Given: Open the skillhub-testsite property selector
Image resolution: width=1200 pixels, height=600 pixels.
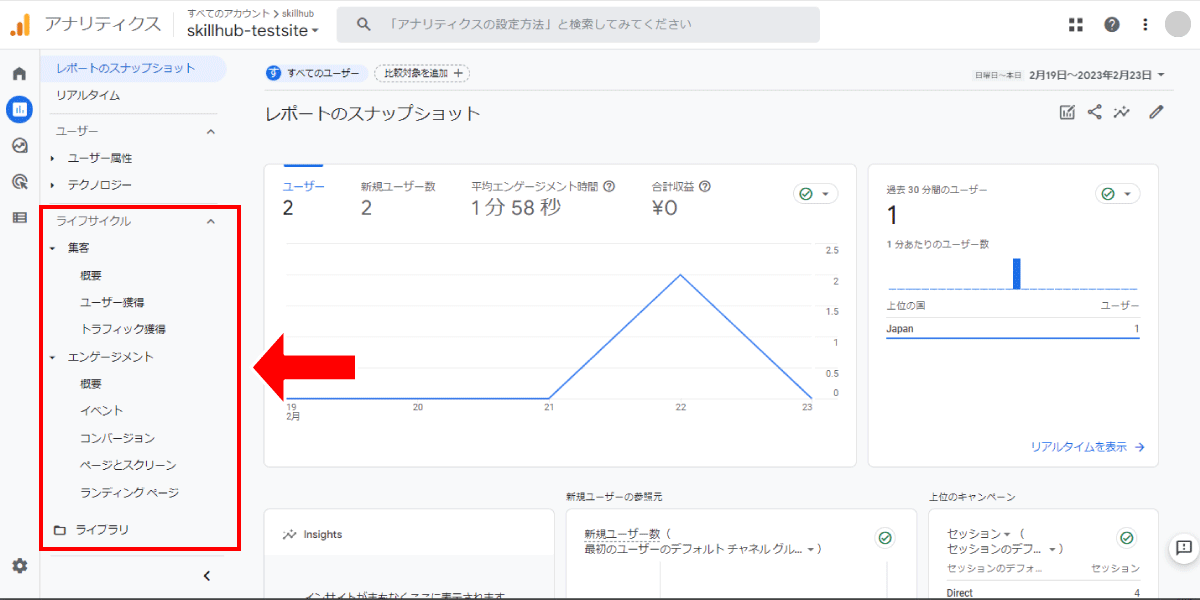Looking at the screenshot, I should 253,31.
